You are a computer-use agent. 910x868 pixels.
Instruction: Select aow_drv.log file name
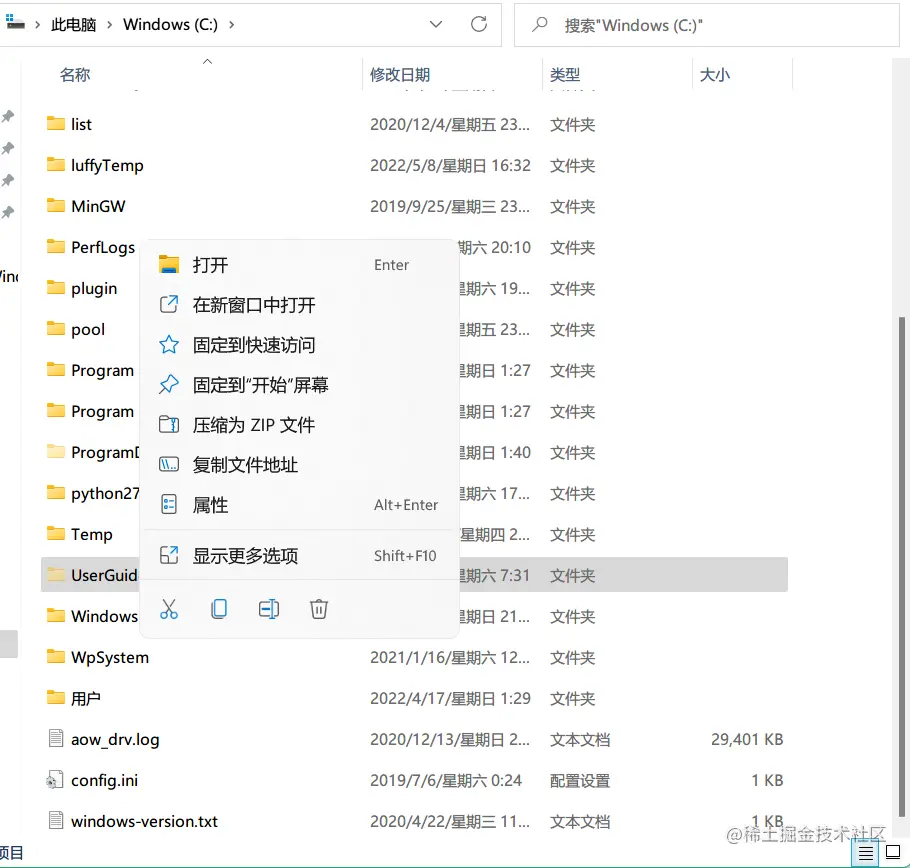coord(115,740)
